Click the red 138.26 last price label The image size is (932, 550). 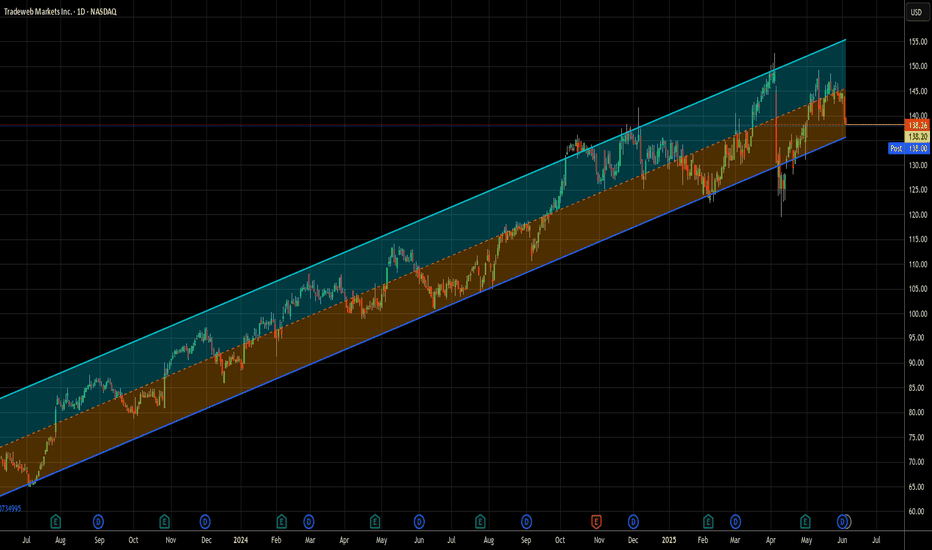point(917,125)
